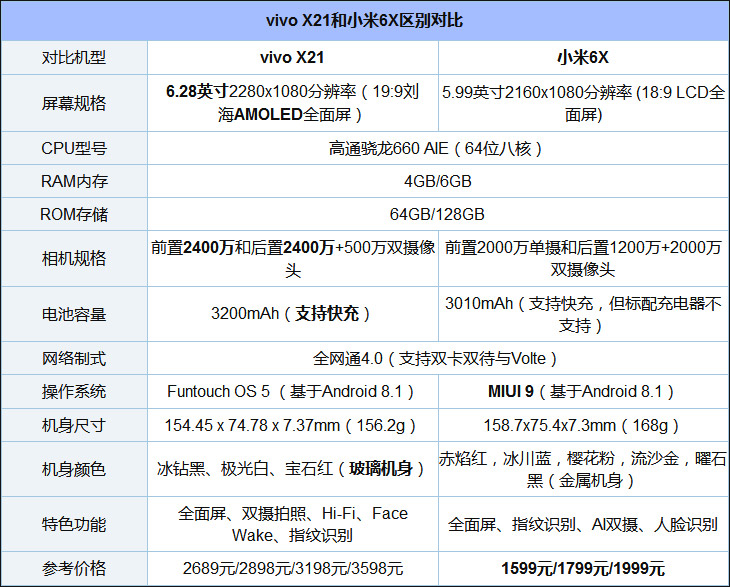Click the '全面屏、指纹识别、AI双摄、人脸识别' cell
Viewport: 730px width, 587px height.
[x=583, y=525]
